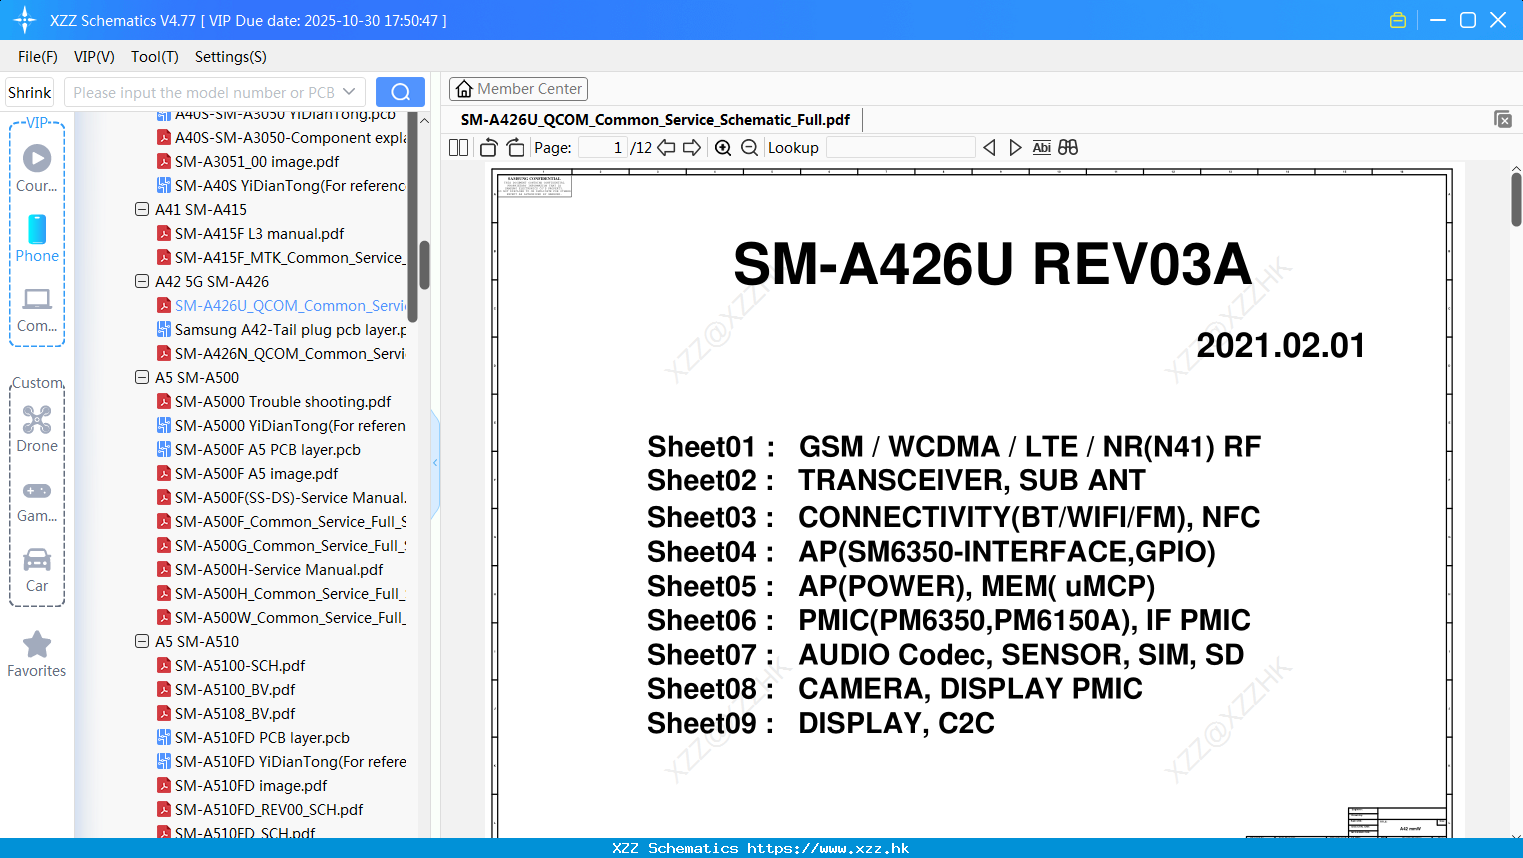
Task: Find next lookup result triangle
Action: [1015, 148]
